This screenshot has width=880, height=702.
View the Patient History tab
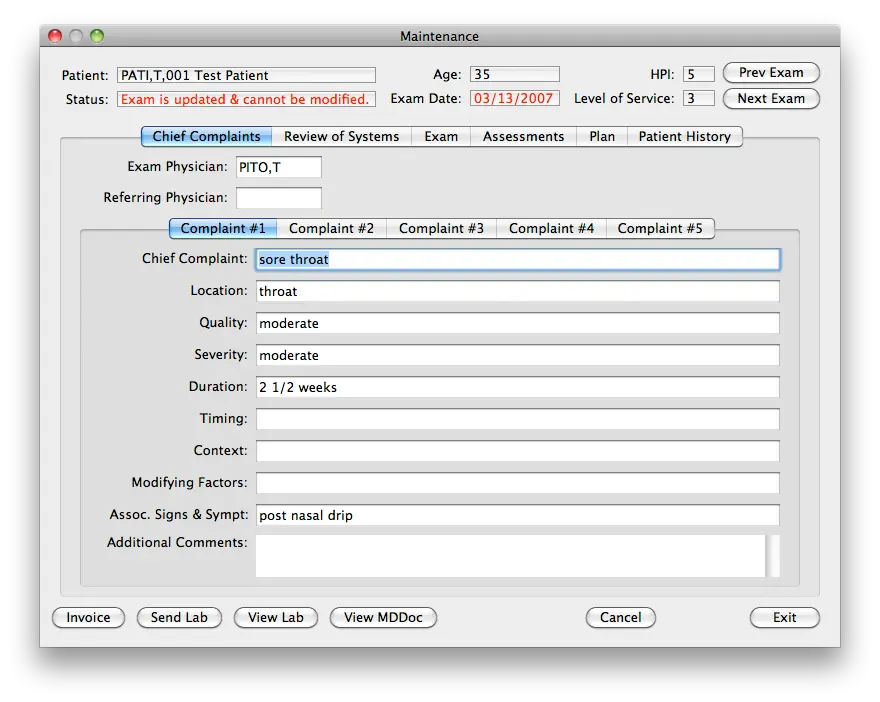pos(685,136)
